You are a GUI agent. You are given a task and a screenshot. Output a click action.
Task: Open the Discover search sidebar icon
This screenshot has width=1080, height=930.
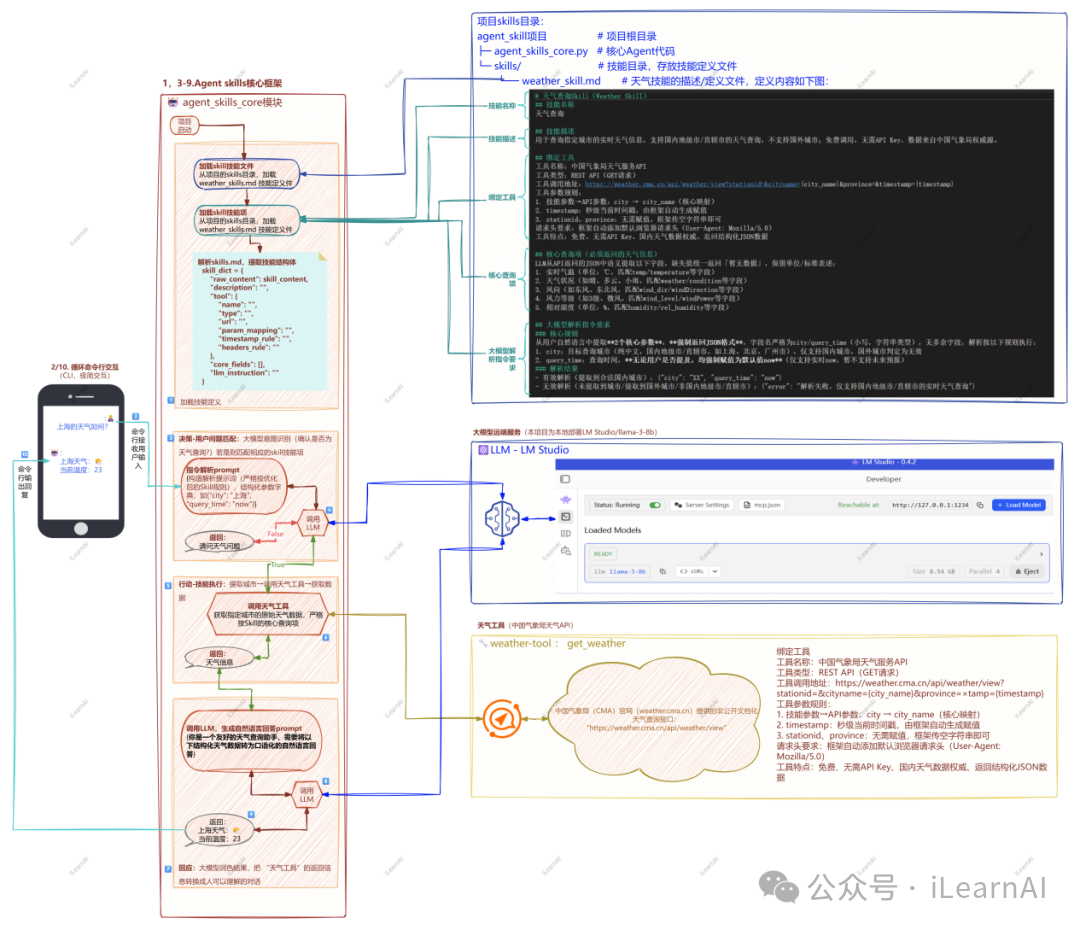coord(565,550)
